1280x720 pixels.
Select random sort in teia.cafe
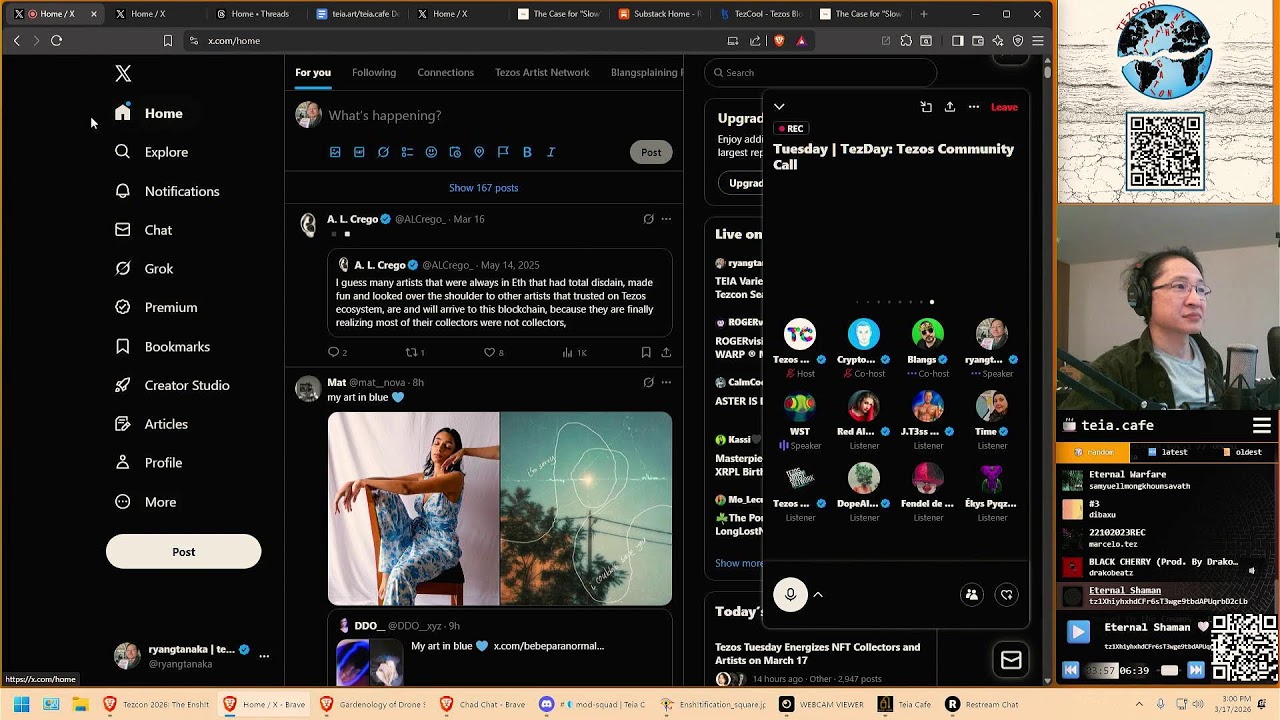tap(1092, 452)
